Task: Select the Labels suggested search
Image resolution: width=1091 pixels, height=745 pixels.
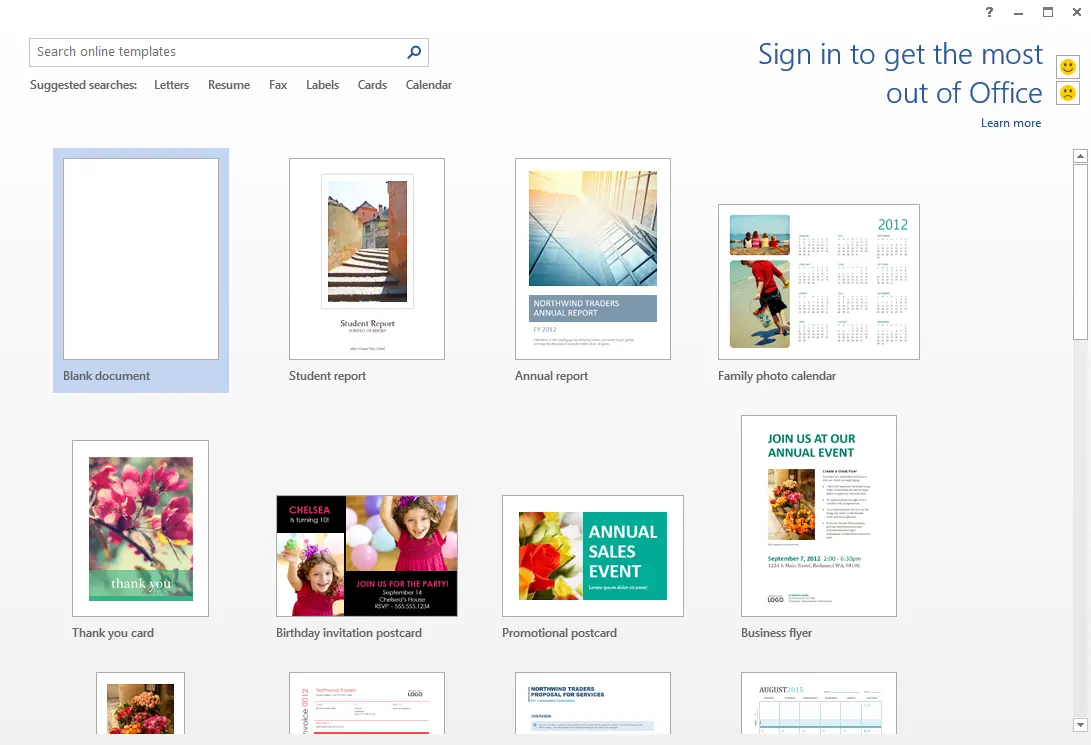Action: (322, 85)
